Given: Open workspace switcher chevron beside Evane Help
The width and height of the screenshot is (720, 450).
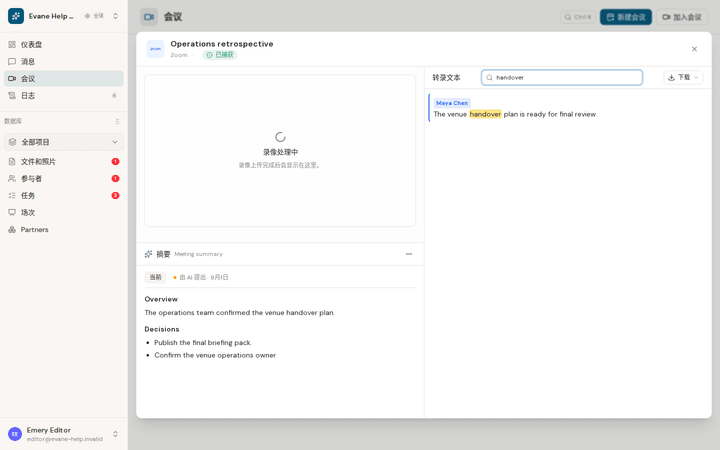Looking at the screenshot, I should (115, 16).
